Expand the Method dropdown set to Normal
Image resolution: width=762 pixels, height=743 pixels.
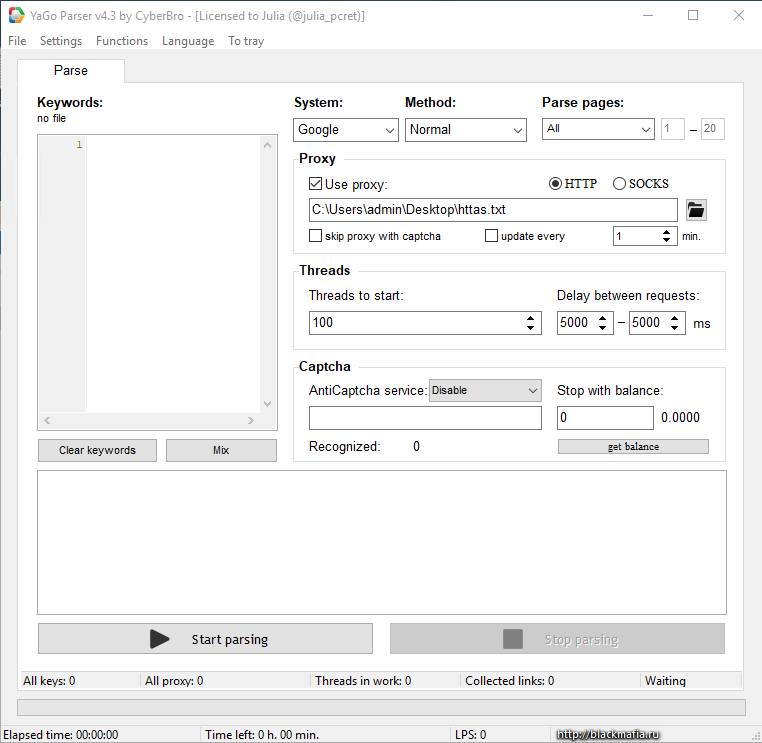(x=466, y=130)
